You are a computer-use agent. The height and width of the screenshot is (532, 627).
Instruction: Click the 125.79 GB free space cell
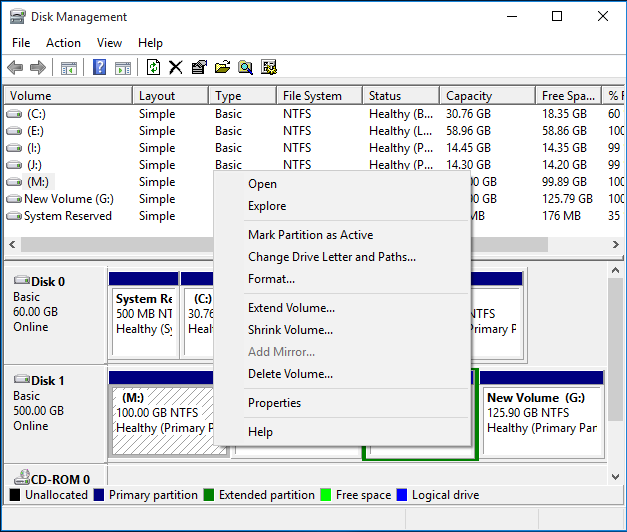[x=567, y=199]
